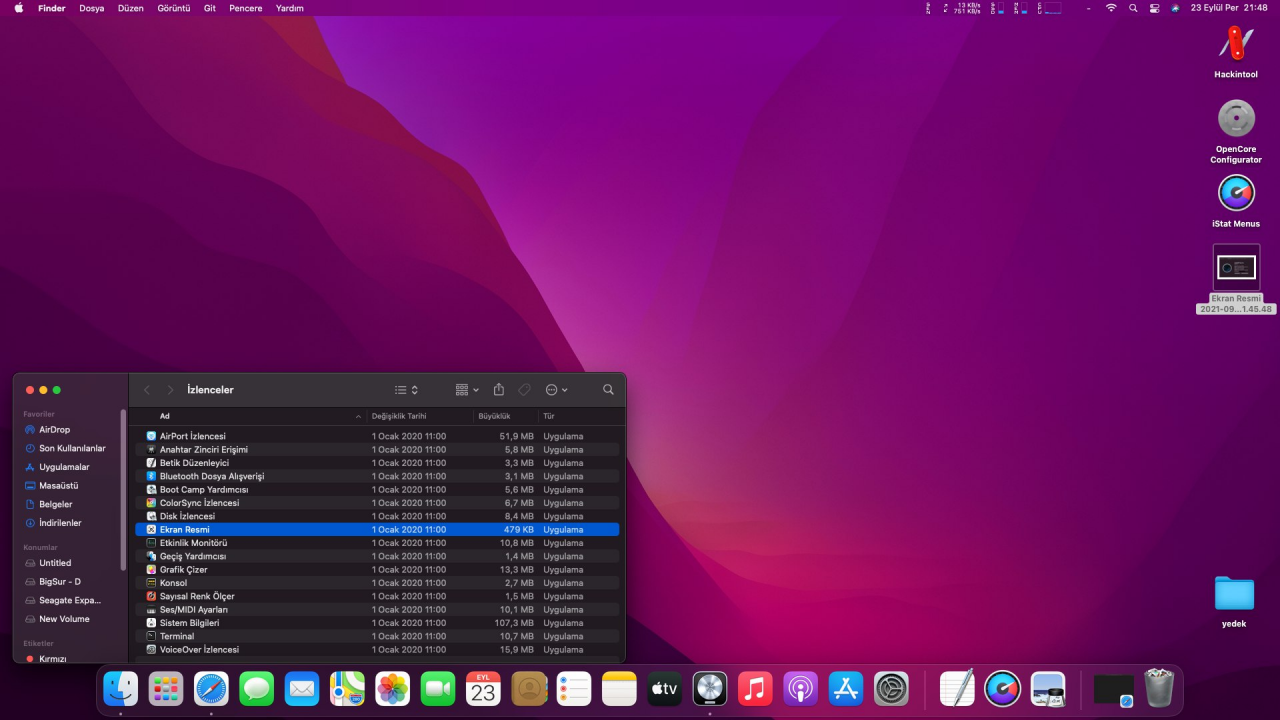
Task: Click the Hackintool desktop icon
Action: (x=1236, y=44)
